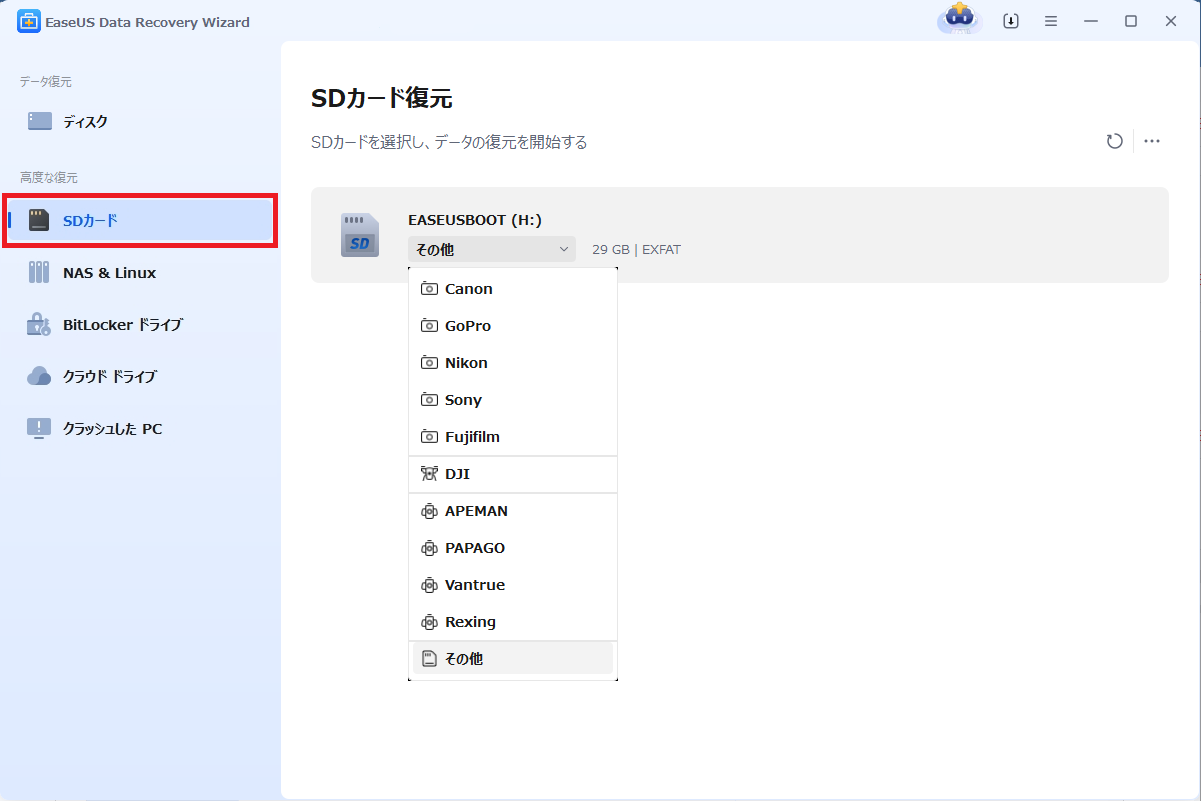Choose GoPro as the camera brand
The width and height of the screenshot is (1201, 801).
467,325
